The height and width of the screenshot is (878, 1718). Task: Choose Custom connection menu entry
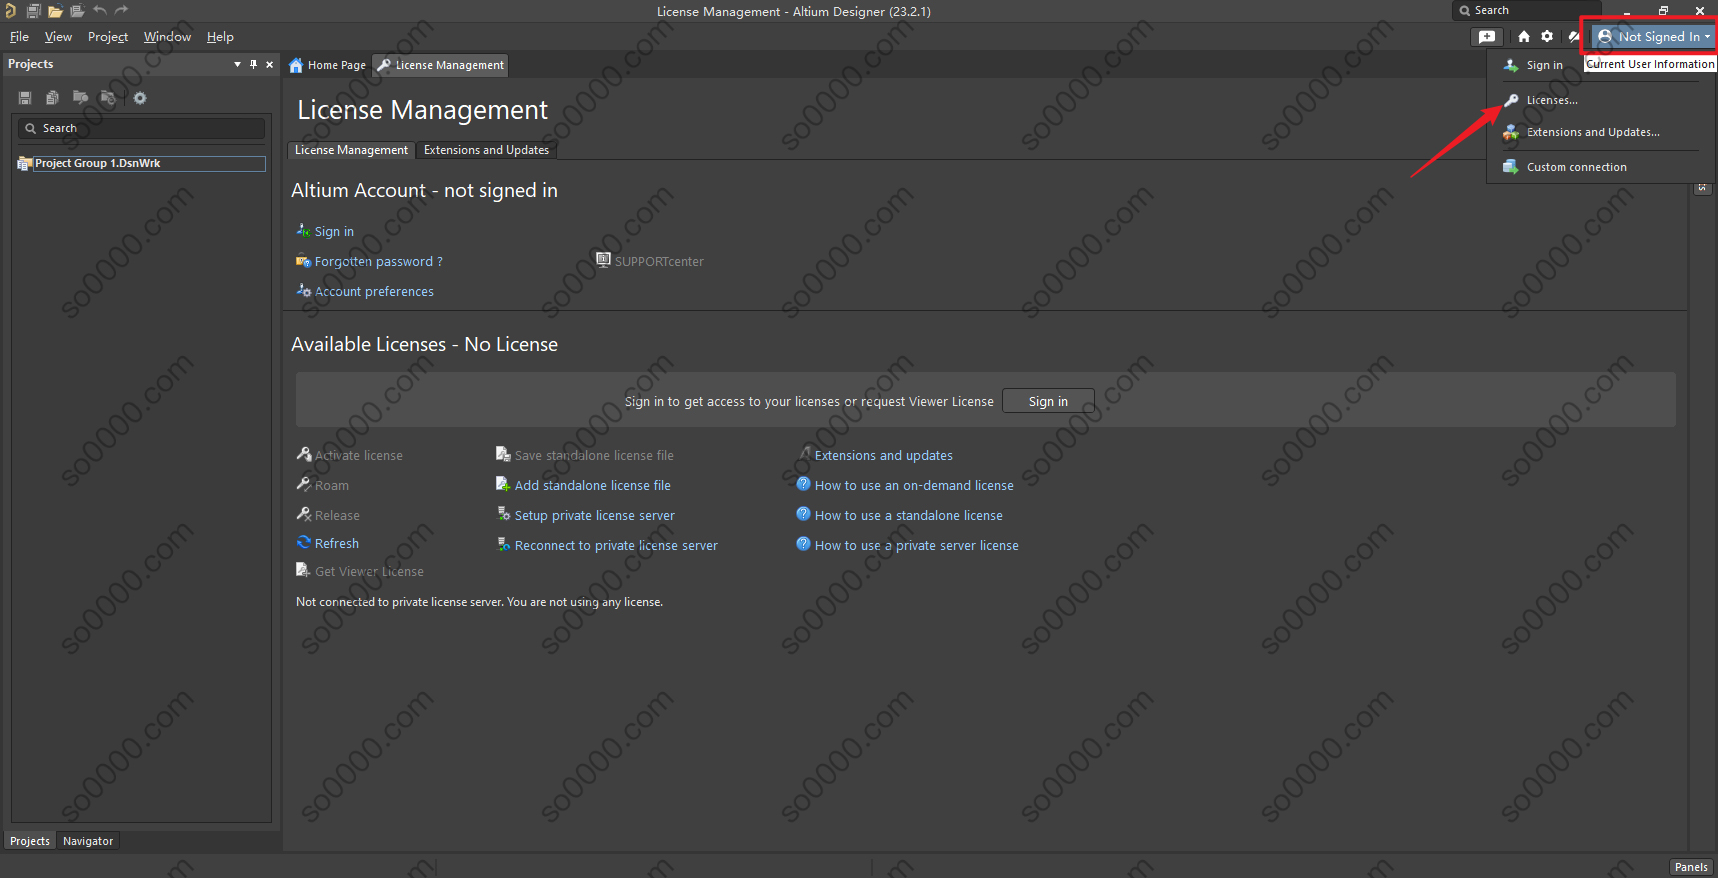pos(1576,167)
